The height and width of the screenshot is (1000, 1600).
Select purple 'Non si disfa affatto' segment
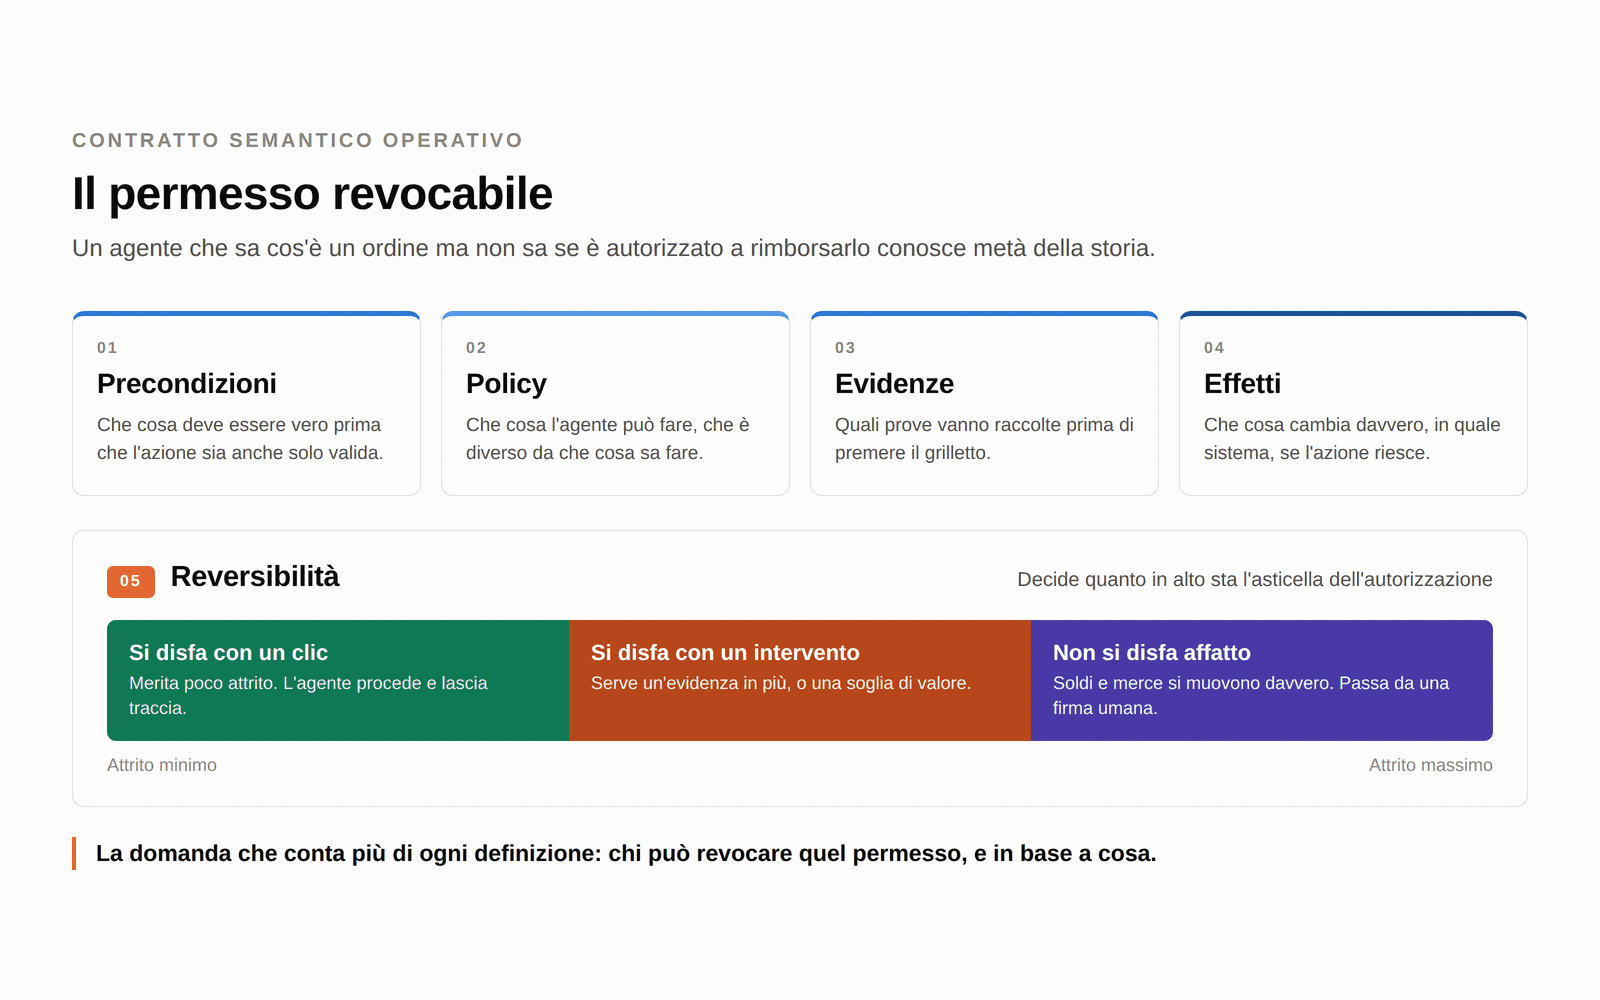(x=1262, y=680)
